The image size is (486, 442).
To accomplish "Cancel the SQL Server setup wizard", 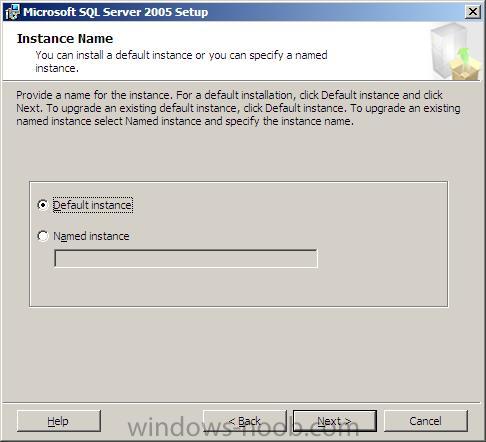I will coord(426,421).
